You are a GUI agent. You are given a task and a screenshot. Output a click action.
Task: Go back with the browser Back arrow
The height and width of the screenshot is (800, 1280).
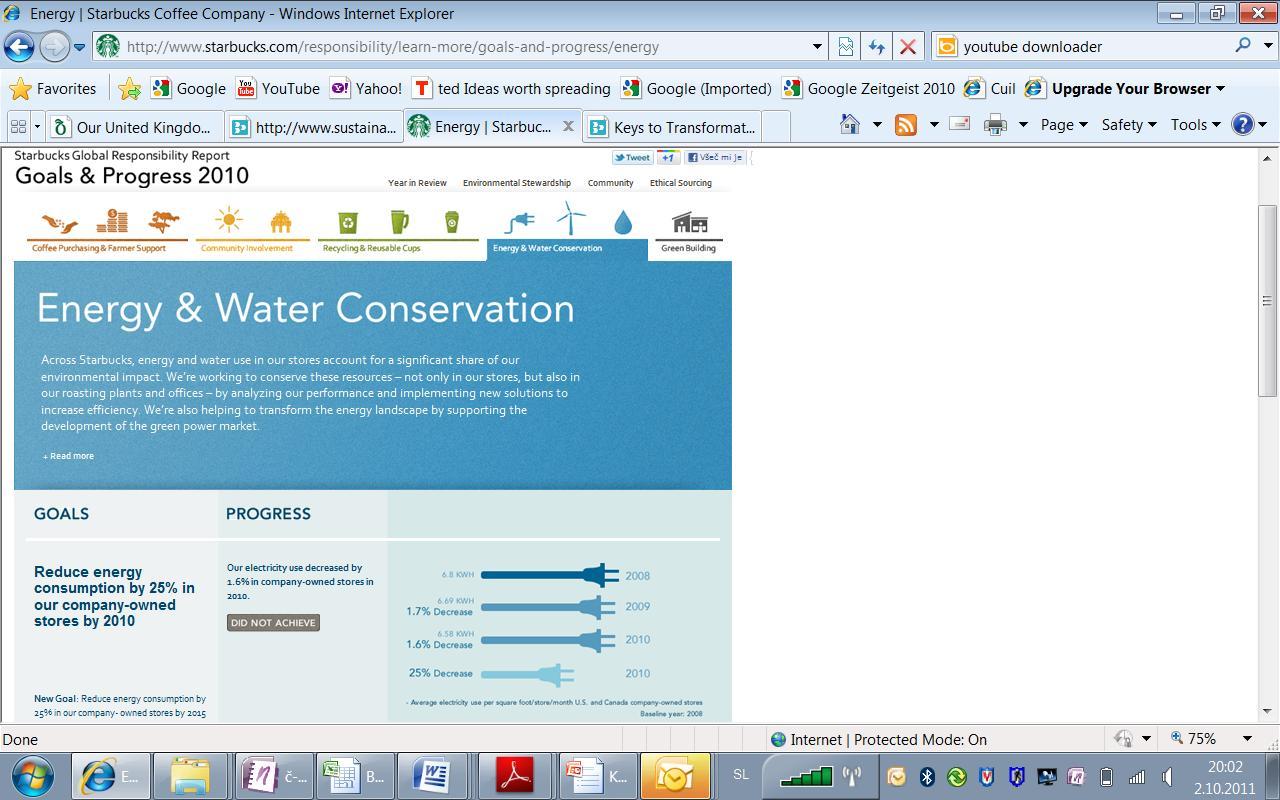click(x=19, y=46)
